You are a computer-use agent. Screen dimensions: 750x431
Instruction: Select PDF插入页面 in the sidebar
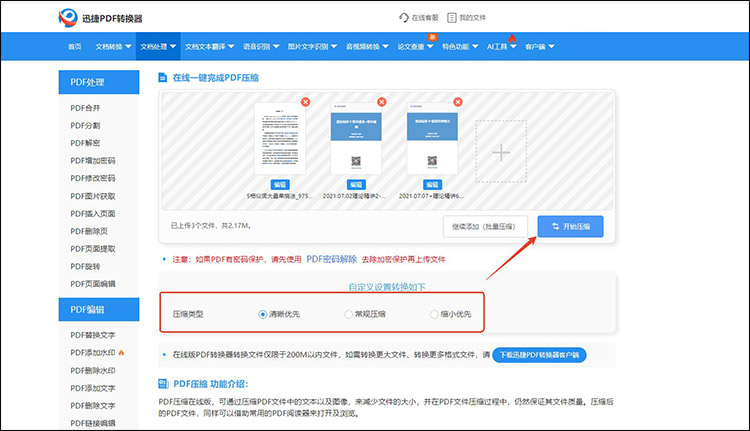pos(93,214)
